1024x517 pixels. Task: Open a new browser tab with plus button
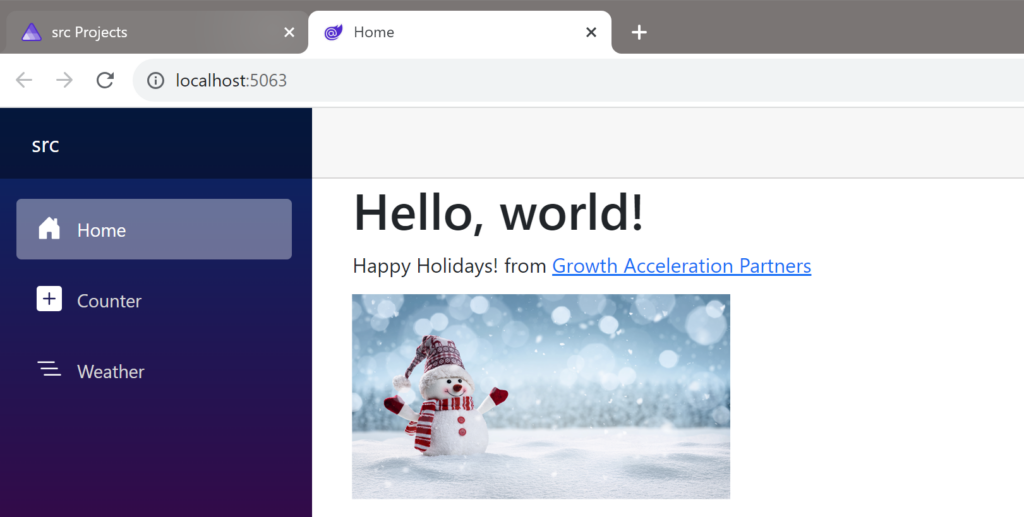(x=639, y=32)
